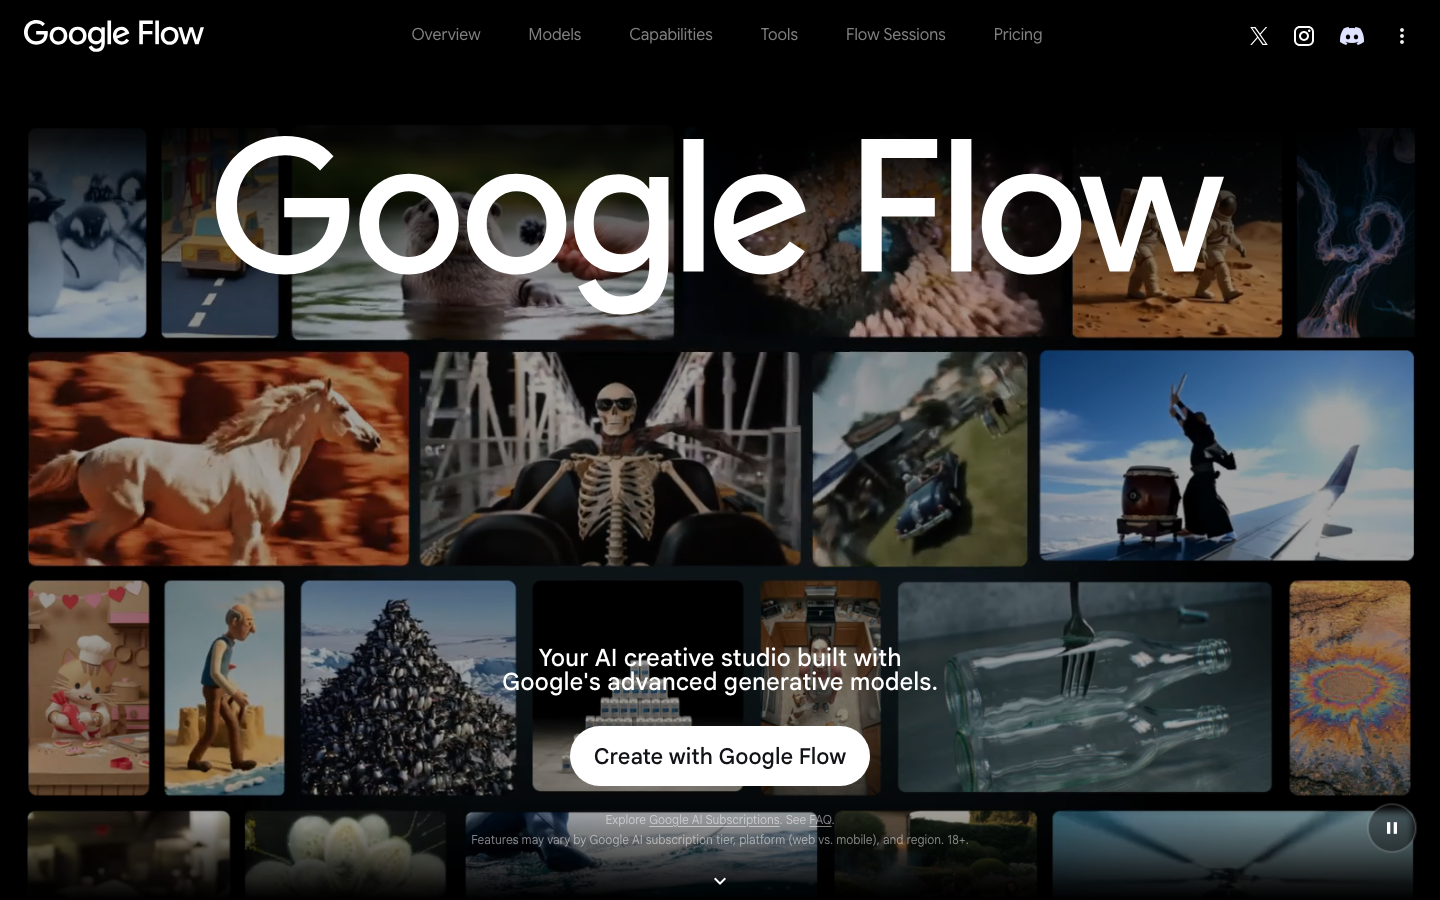Image resolution: width=1440 pixels, height=900 pixels.
Task: Select the clay old man sandcastle thumbnail
Action: pyautogui.click(x=225, y=688)
